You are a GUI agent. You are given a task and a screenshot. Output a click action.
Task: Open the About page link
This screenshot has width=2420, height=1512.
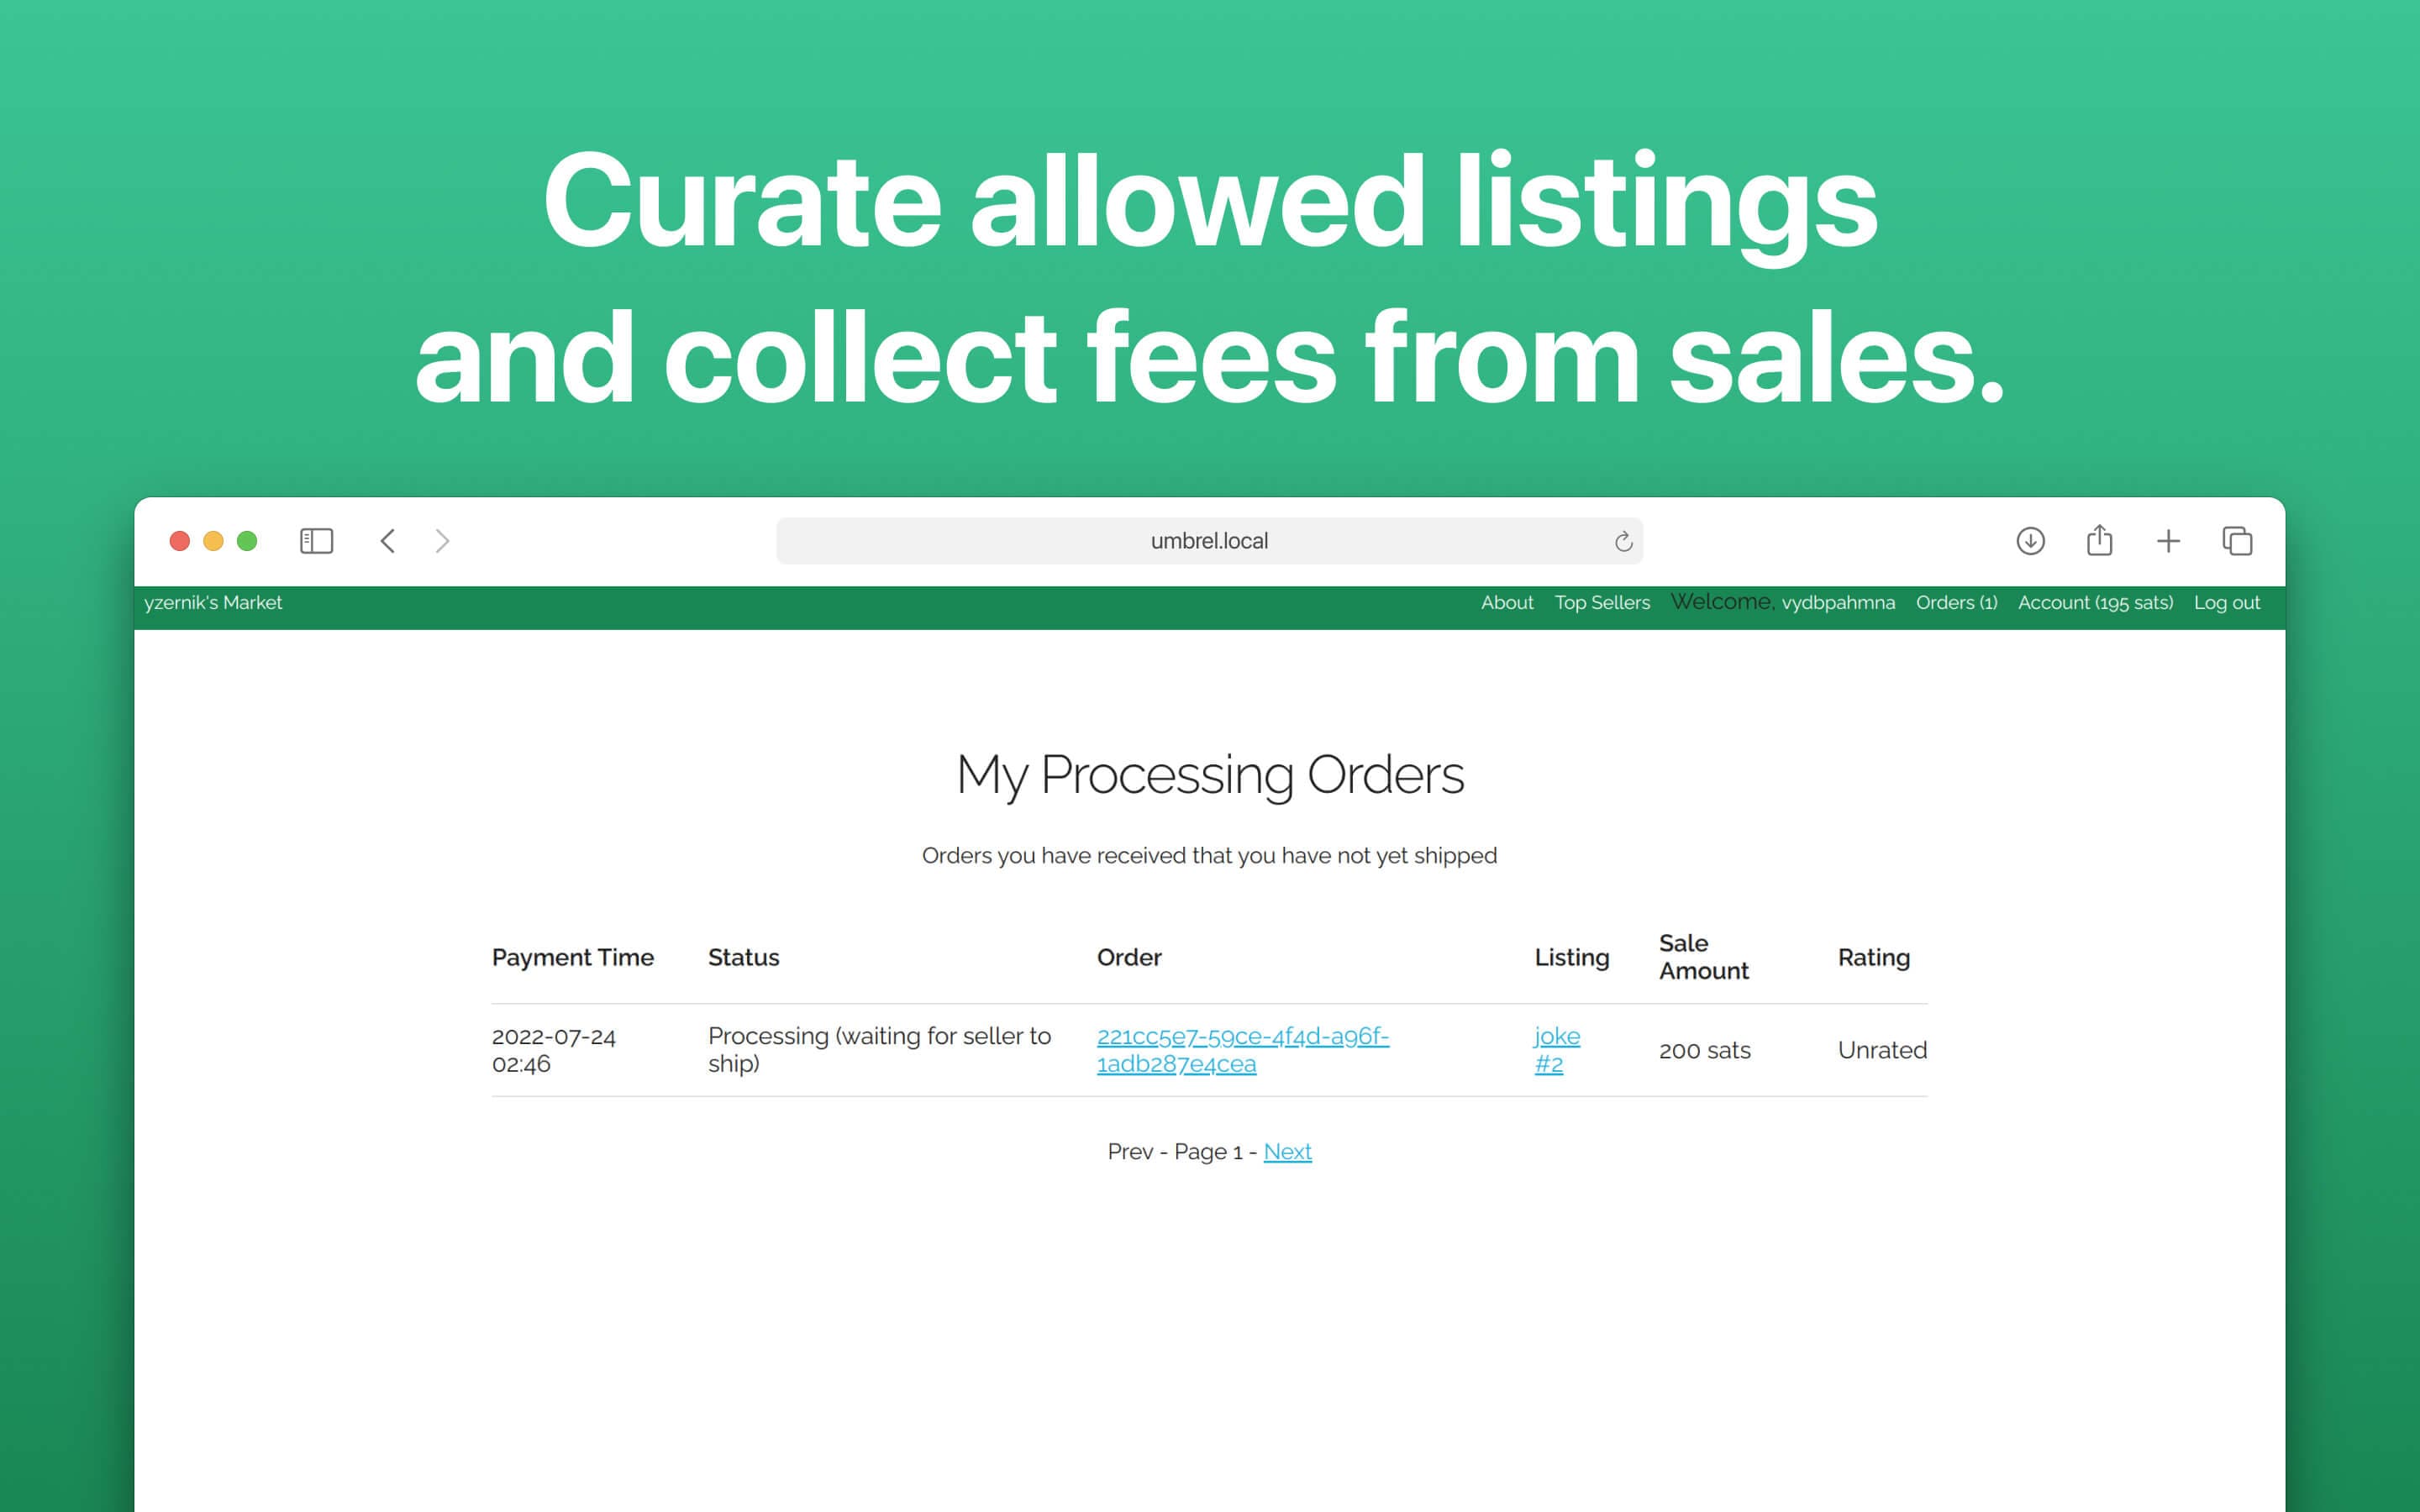1503,603
